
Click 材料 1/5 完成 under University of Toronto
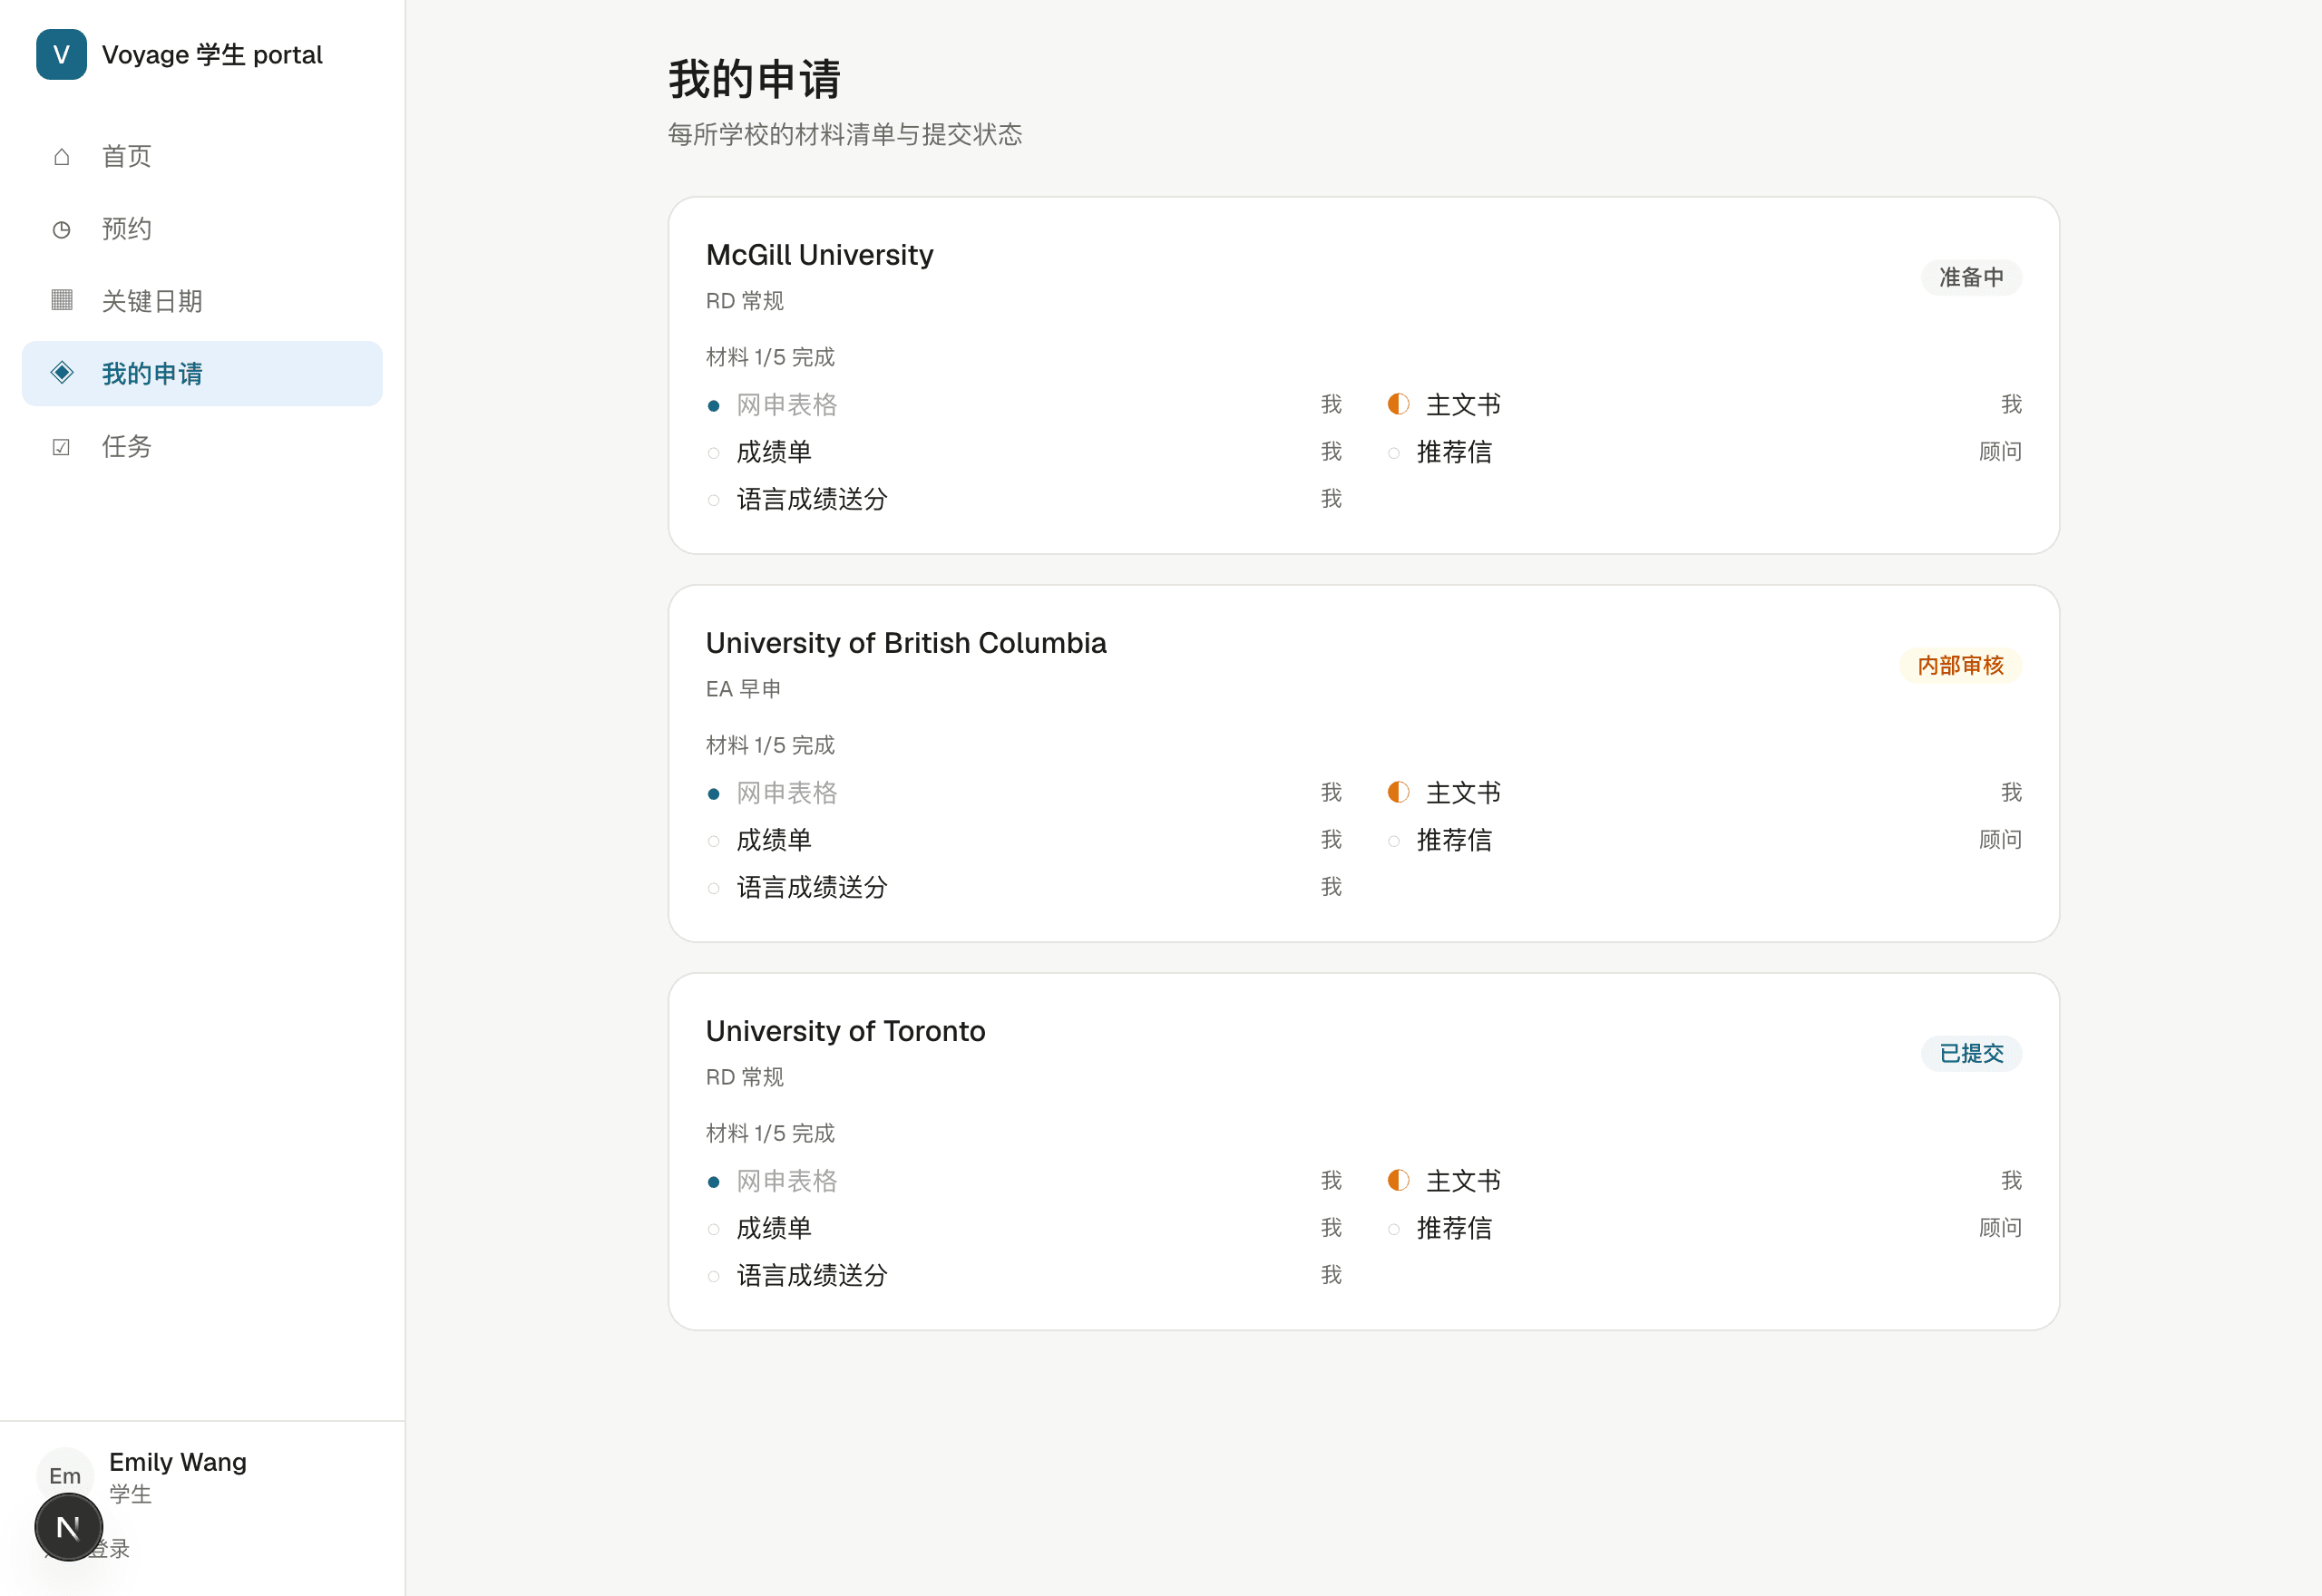point(770,1133)
